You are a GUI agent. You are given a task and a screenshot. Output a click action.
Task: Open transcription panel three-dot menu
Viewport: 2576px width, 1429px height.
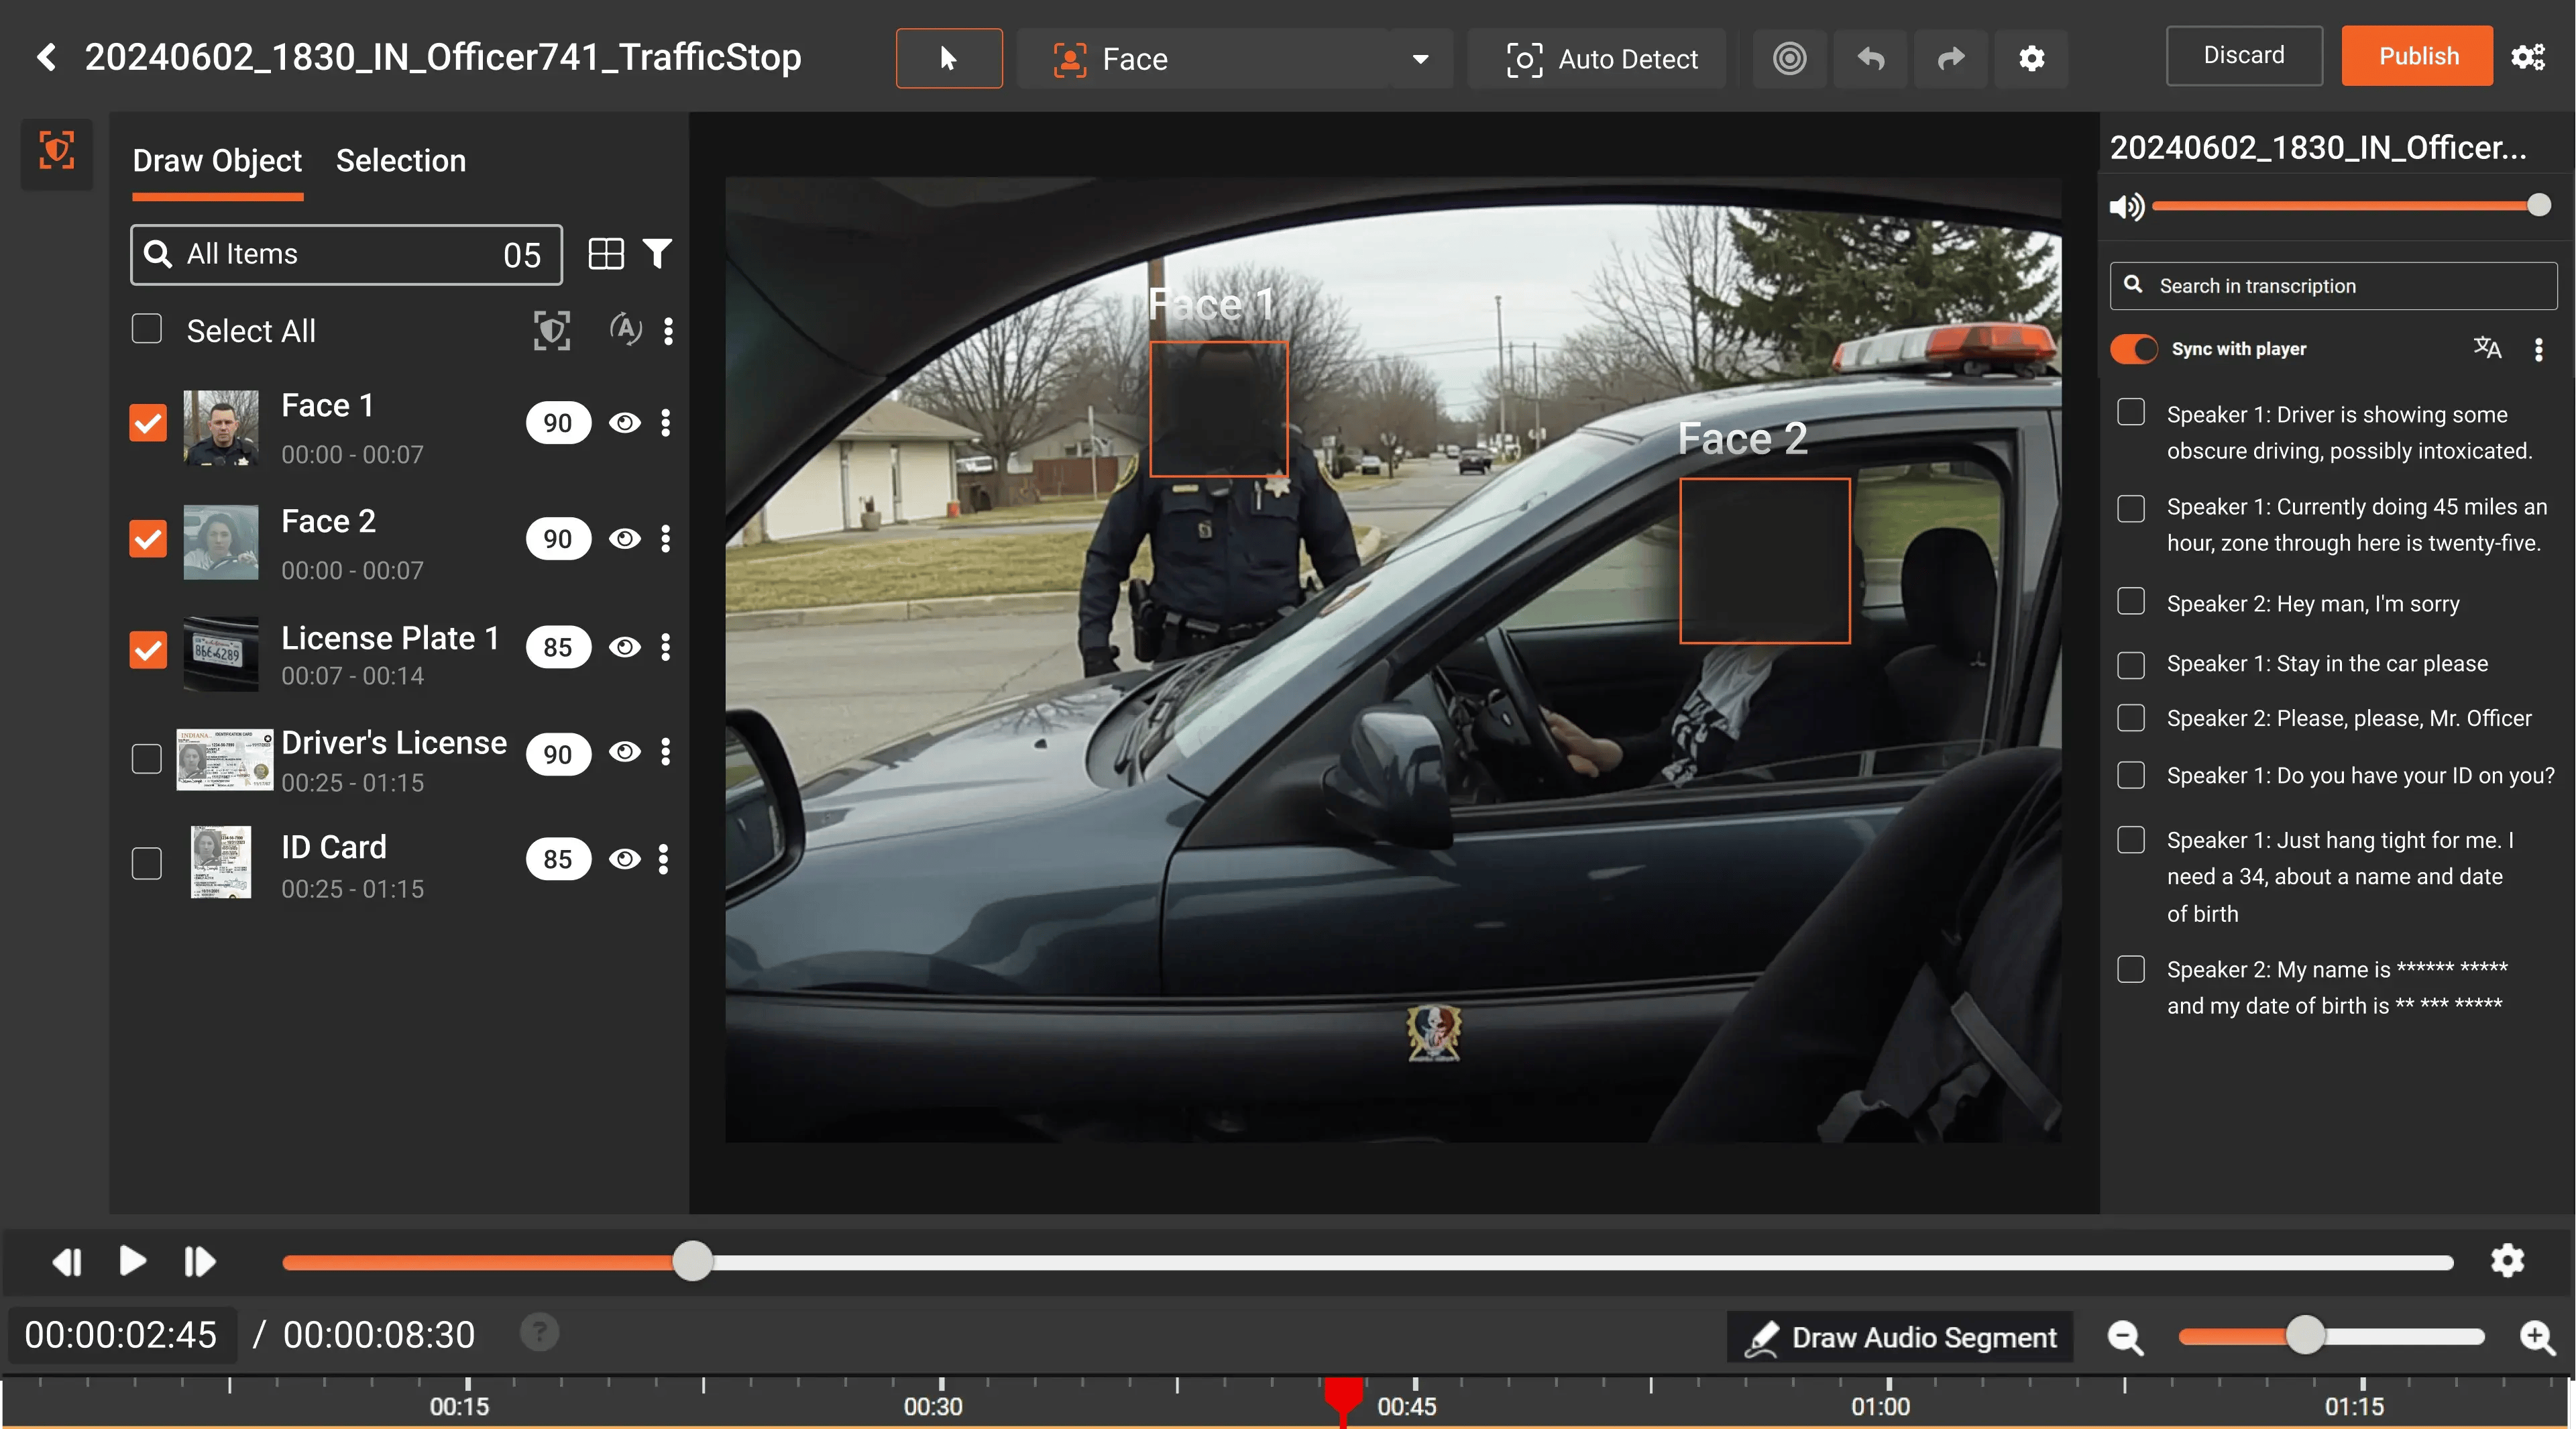coord(2539,349)
